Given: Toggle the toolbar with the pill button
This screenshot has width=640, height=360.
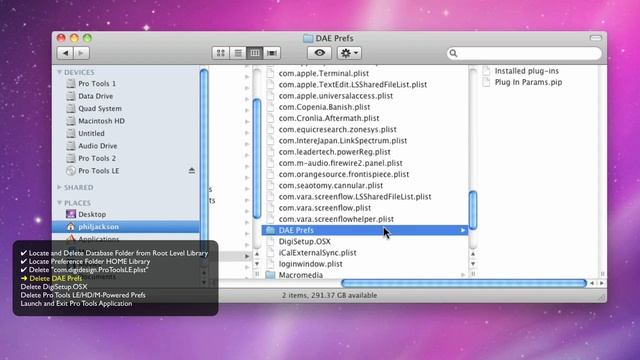Looking at the screenshot, I should (596, 38).
